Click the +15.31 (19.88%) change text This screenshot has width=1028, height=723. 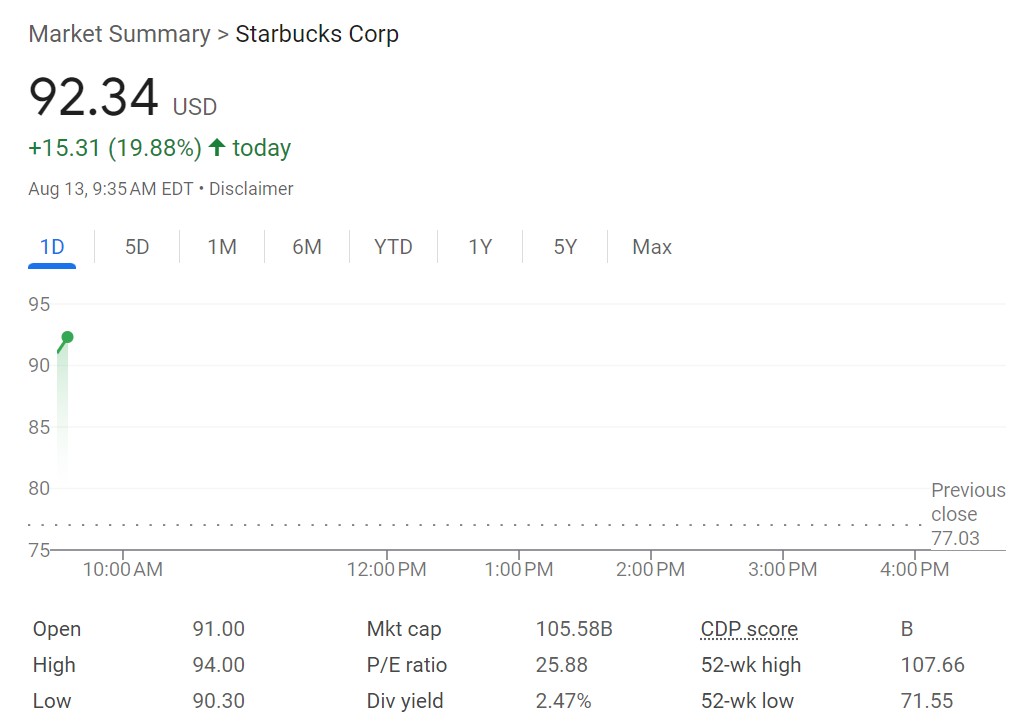tap(115, 148)
